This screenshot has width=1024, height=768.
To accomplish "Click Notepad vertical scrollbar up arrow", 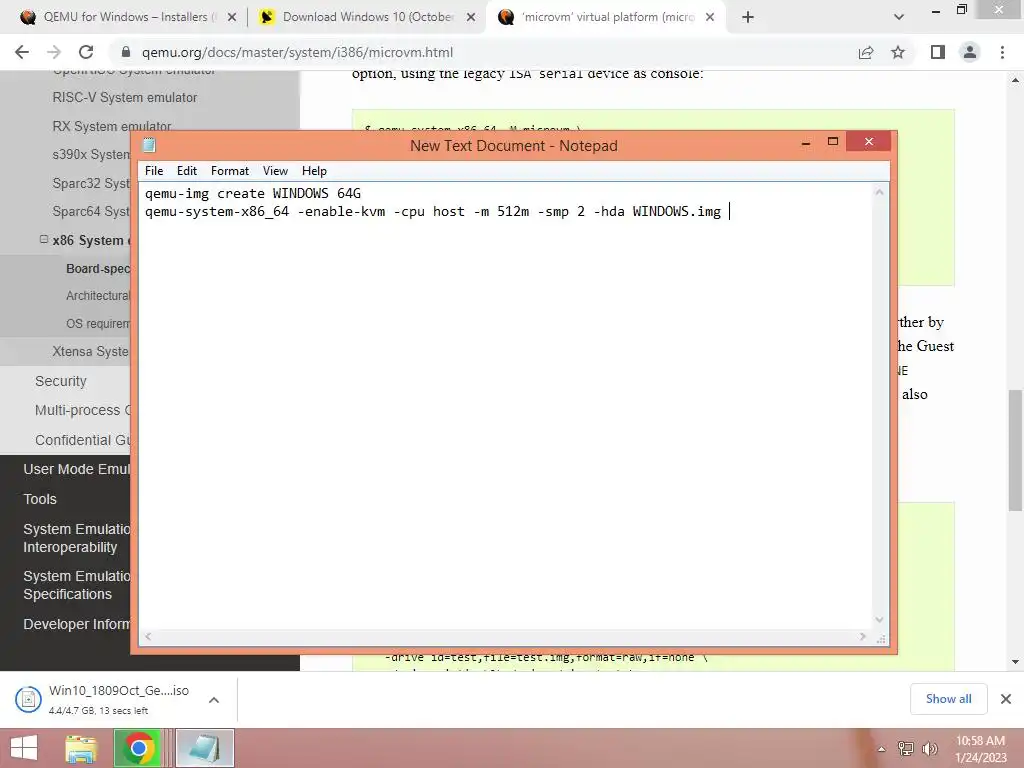I will pos(880,192).
